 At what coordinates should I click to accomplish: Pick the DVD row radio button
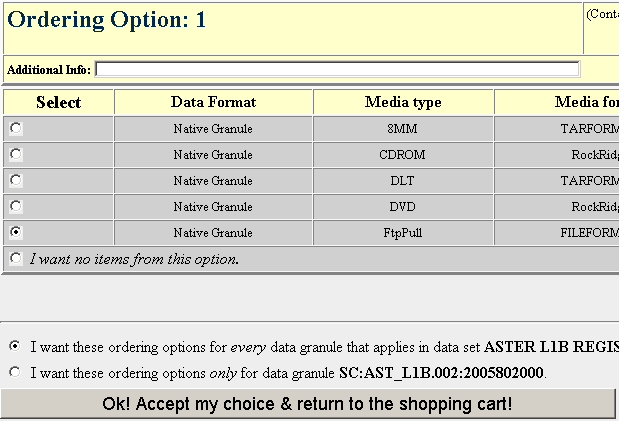[x=16, y=207]
